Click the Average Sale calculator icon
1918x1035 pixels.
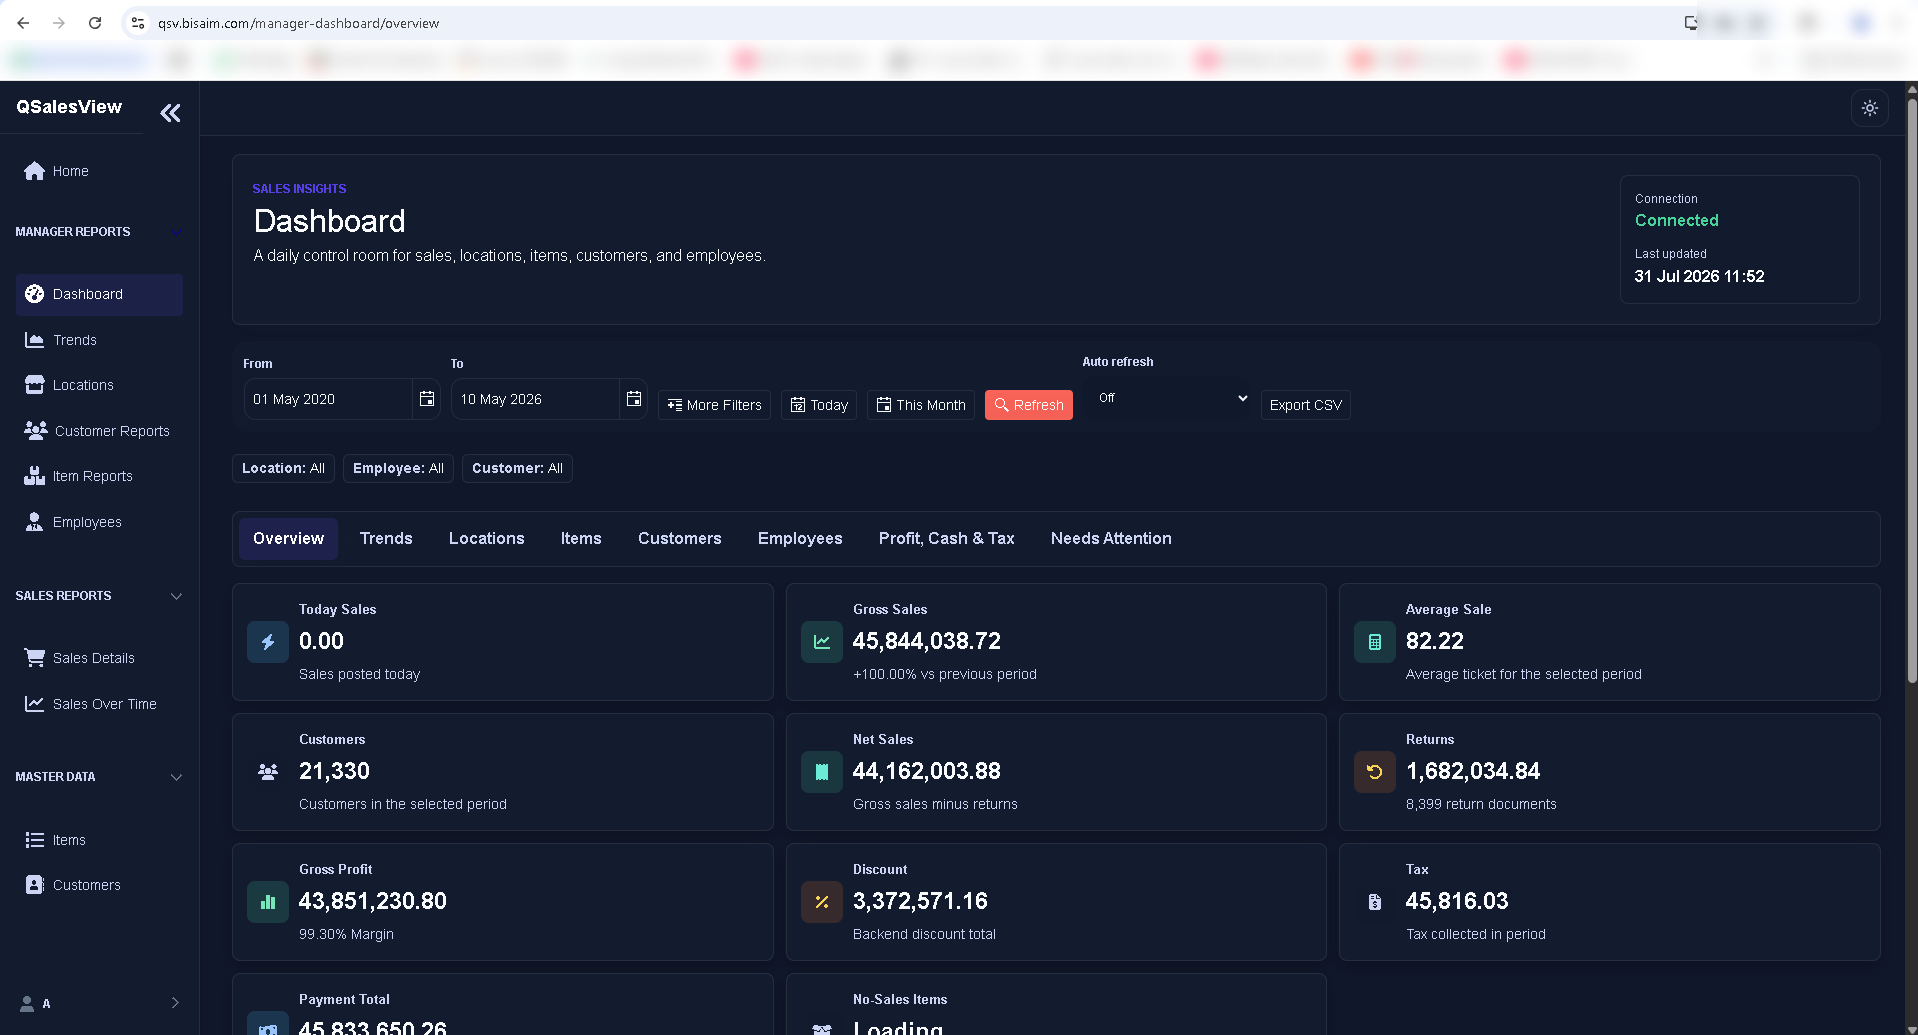1375,642
